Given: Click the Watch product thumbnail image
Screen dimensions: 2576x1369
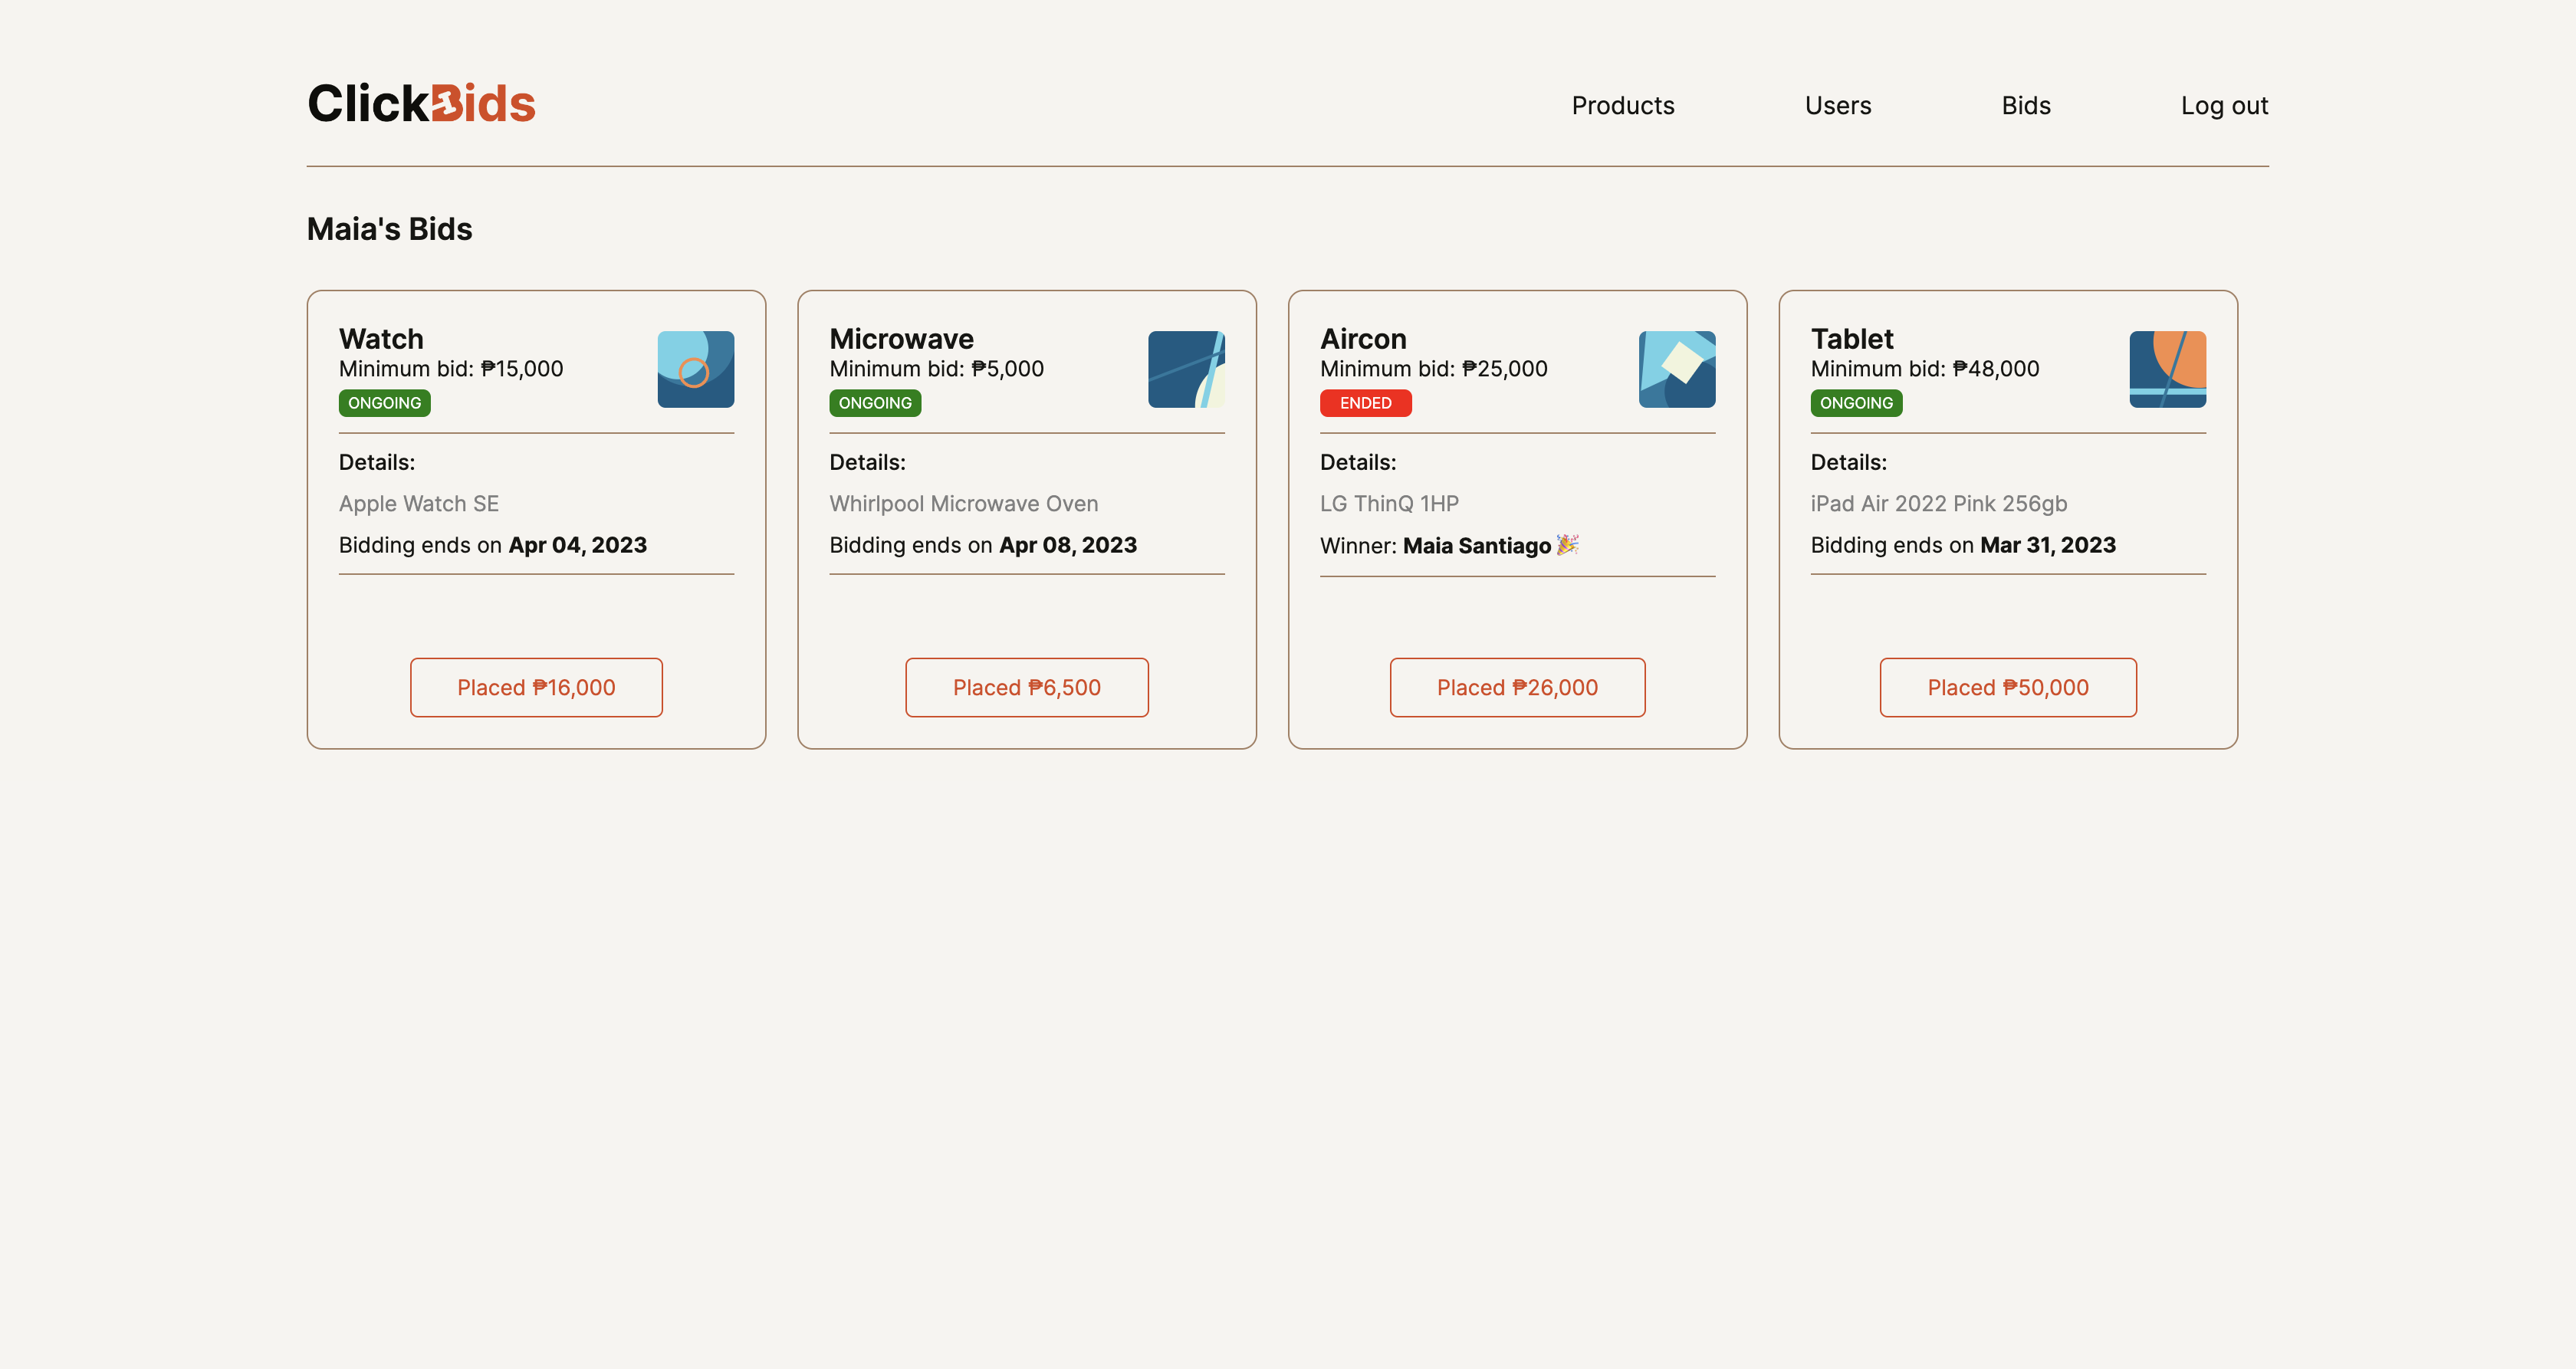Looking at the screenshot, I should (x=695, y=369).
